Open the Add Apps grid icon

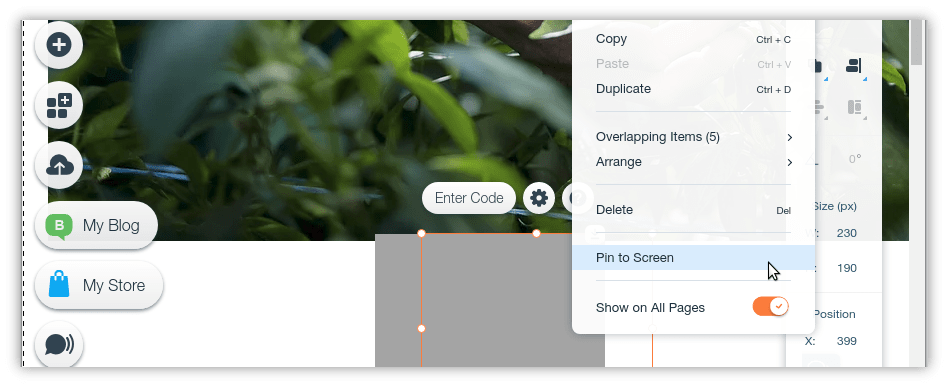[59, 105]
